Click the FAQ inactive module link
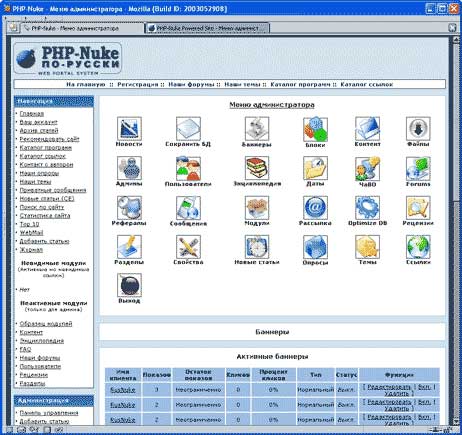This screenshot has width=462, height=435. pos(25,349)
